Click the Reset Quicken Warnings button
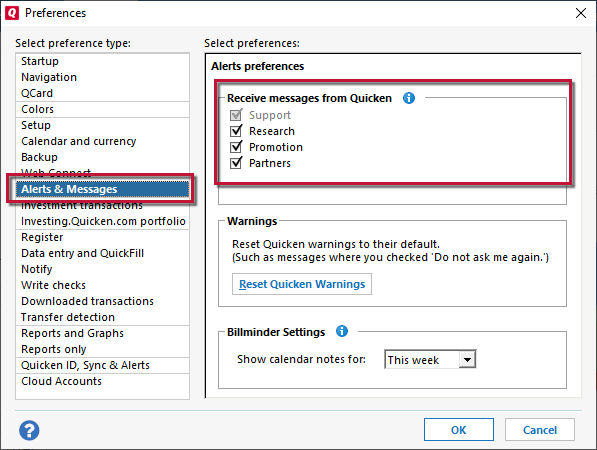Viewport: 597px width, 450px height. (x=302, y=284)
